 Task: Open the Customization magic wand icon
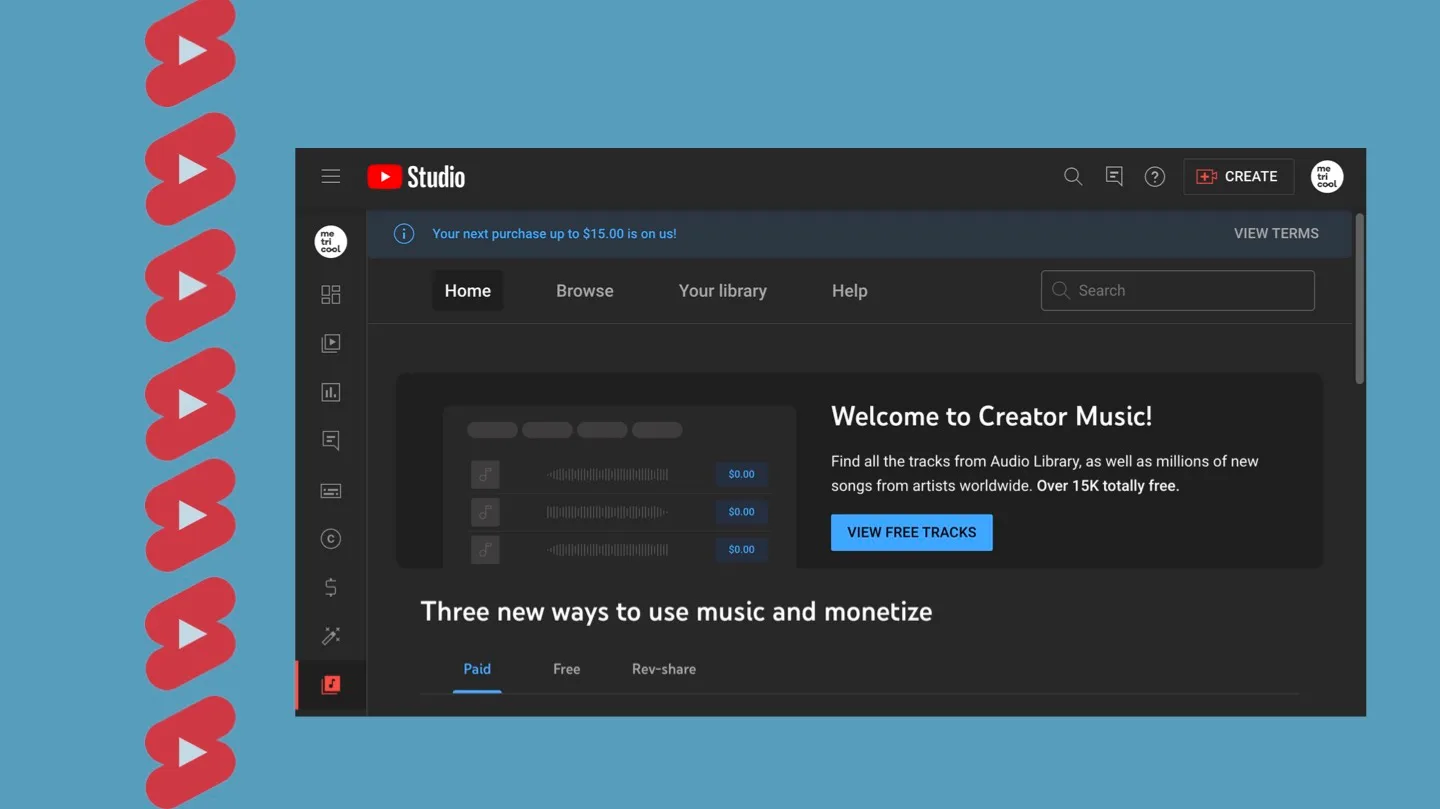tap(331, 636)
